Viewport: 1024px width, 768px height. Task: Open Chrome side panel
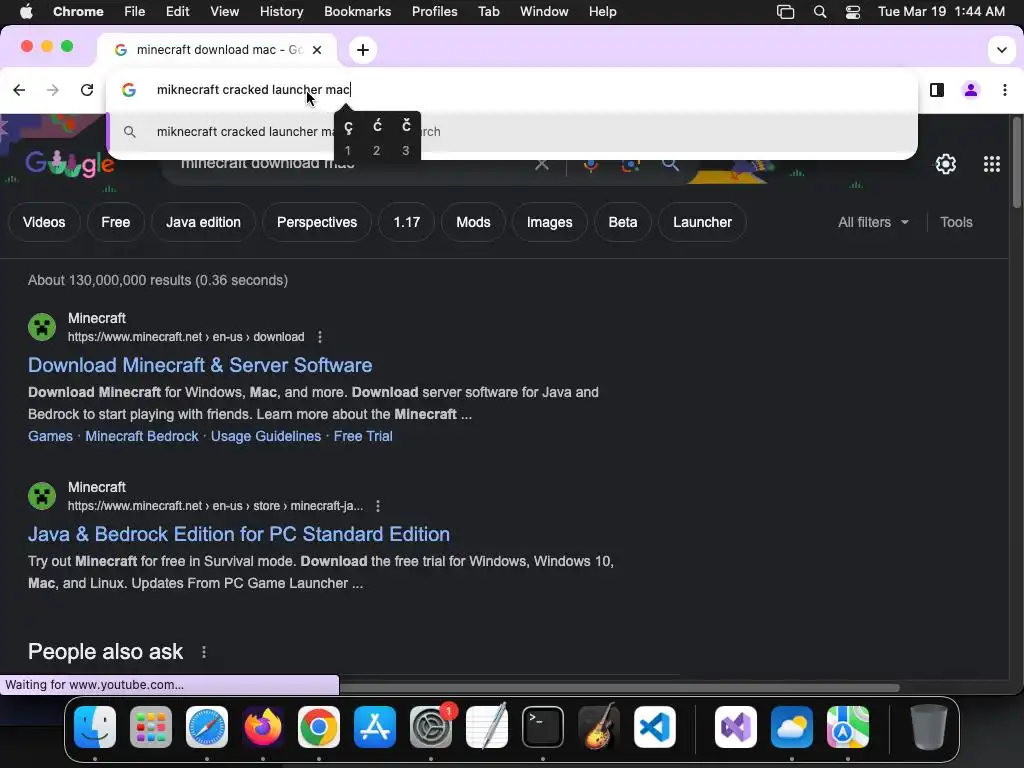936,90
